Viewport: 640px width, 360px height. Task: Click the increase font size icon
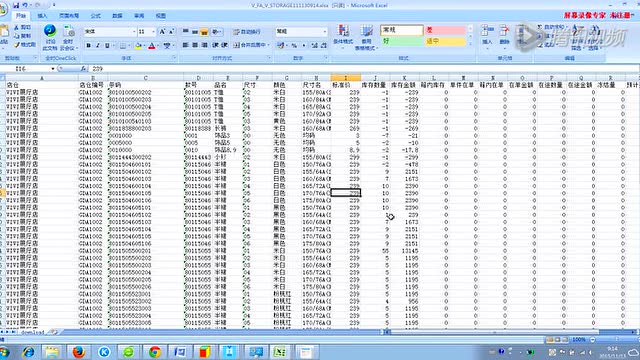click(x=162, y=31)
